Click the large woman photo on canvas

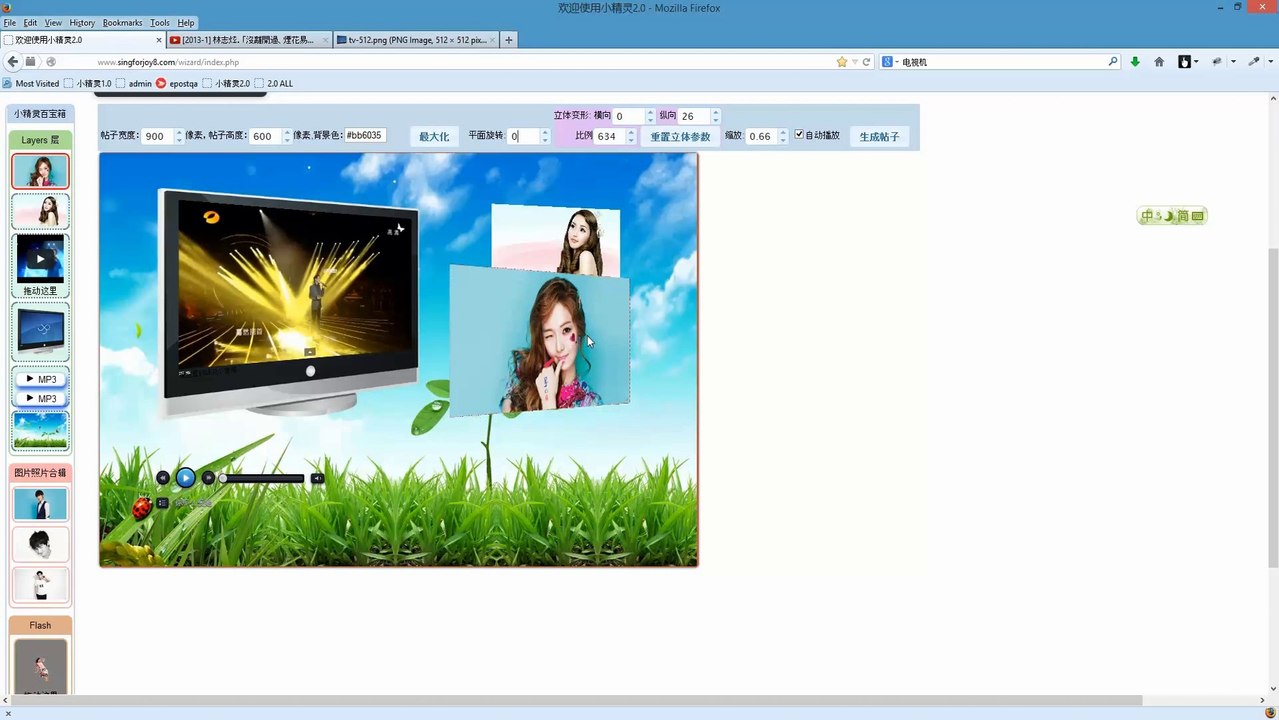[540, 342]
